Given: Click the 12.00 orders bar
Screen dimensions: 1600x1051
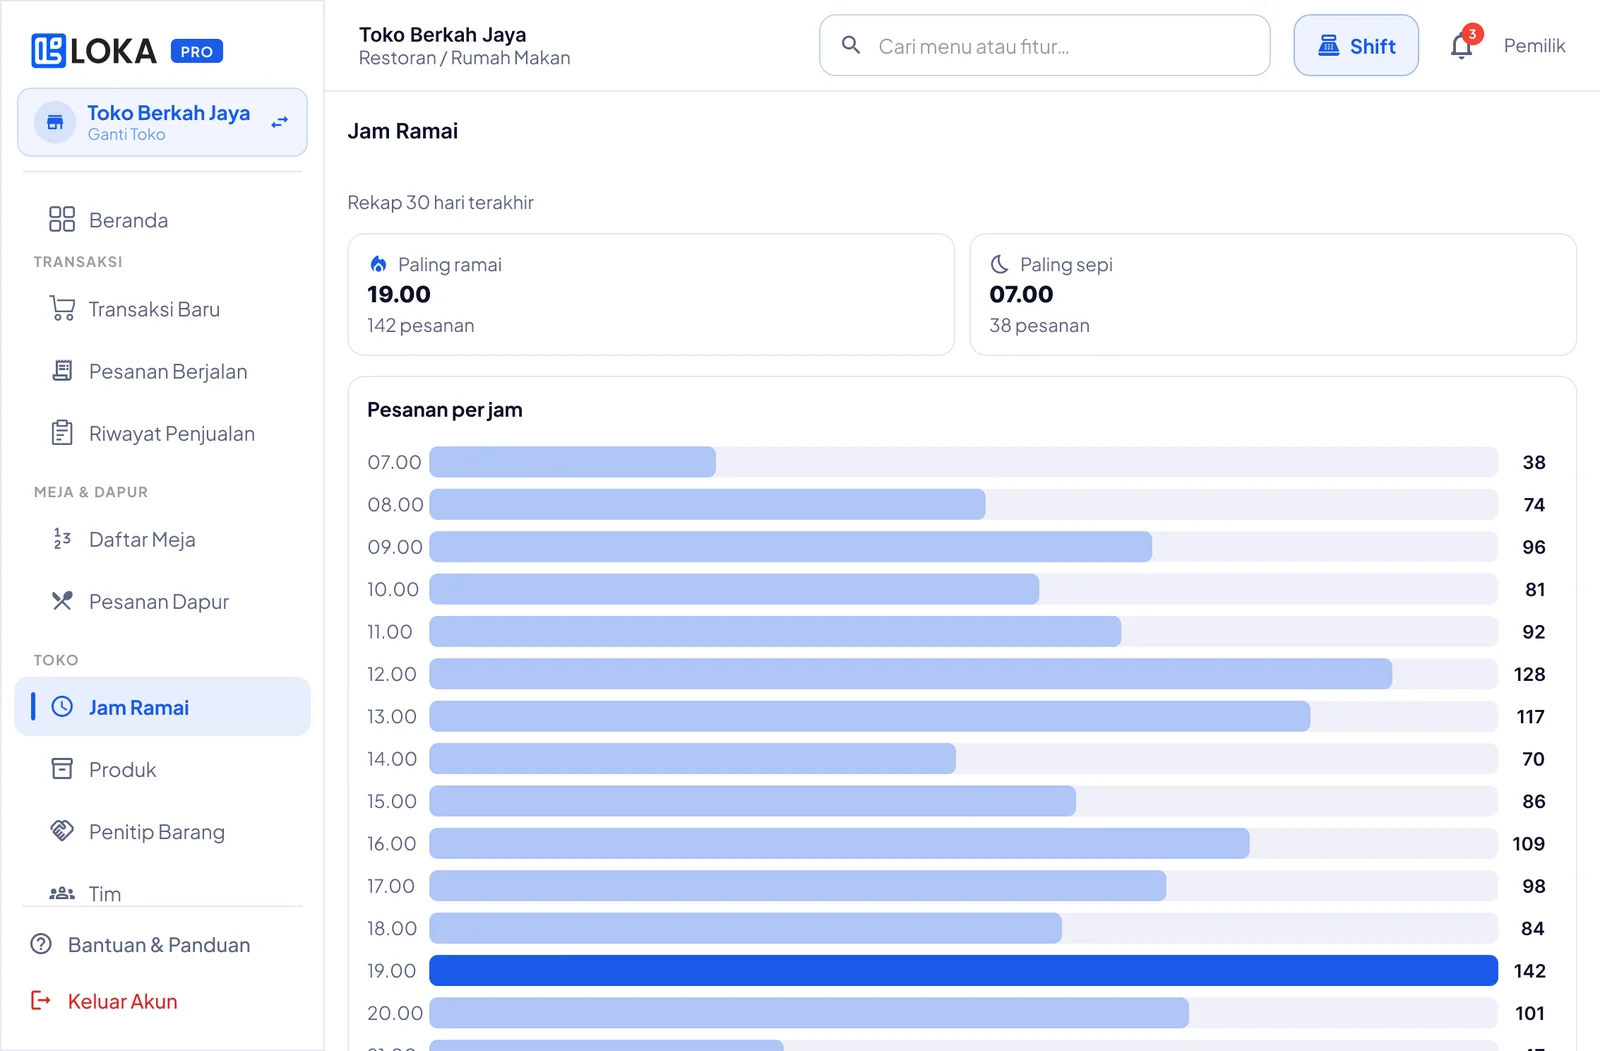Looking at the screenshot, I should click(911, 674).
